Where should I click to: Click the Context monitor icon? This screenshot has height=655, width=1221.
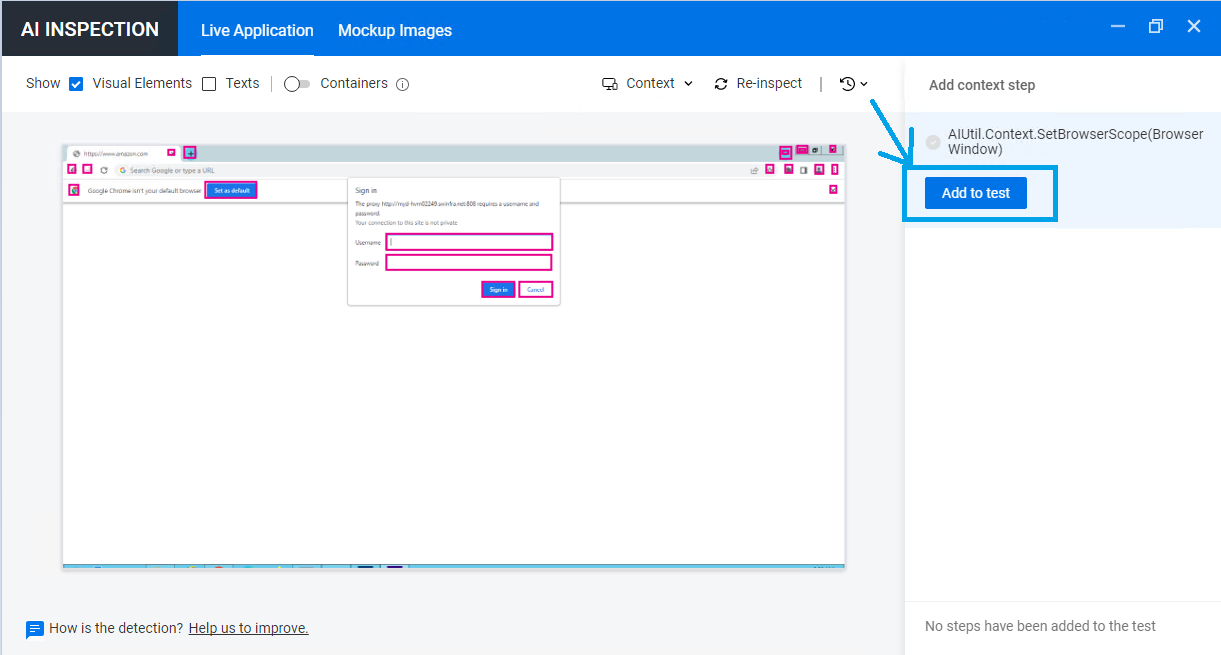(x=609, y=84)
